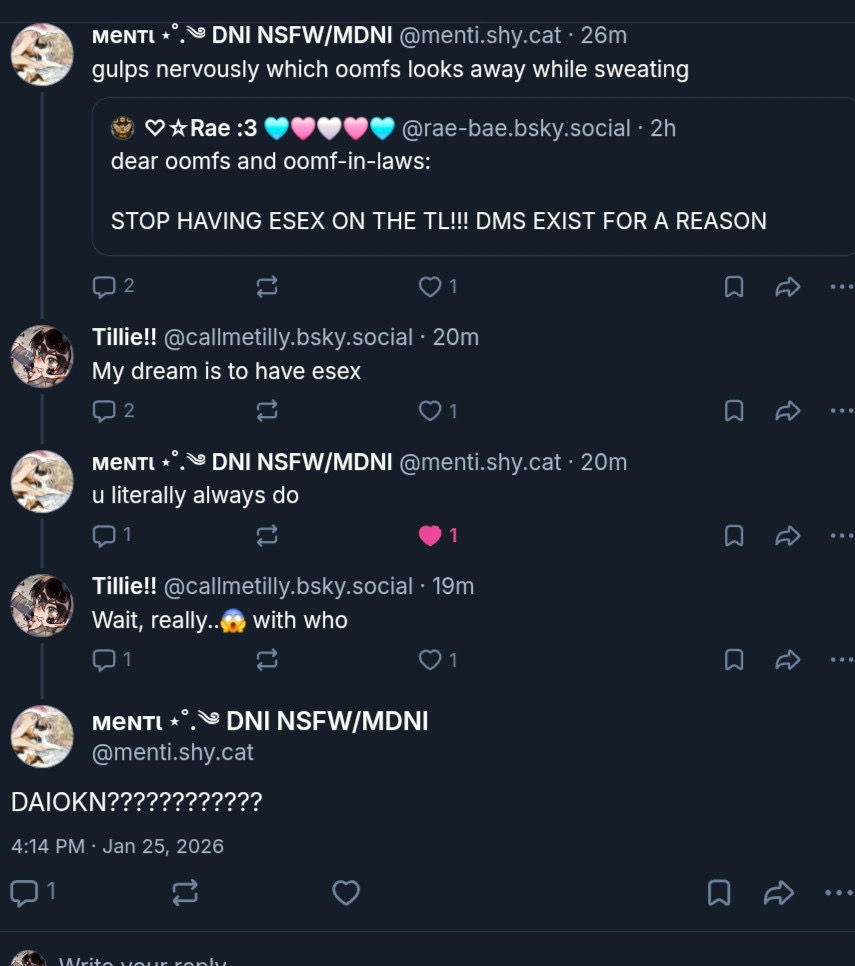This screenshot has width=855, height=966.
Task: Like the main DAIOKN post
Action: point(346,893)
